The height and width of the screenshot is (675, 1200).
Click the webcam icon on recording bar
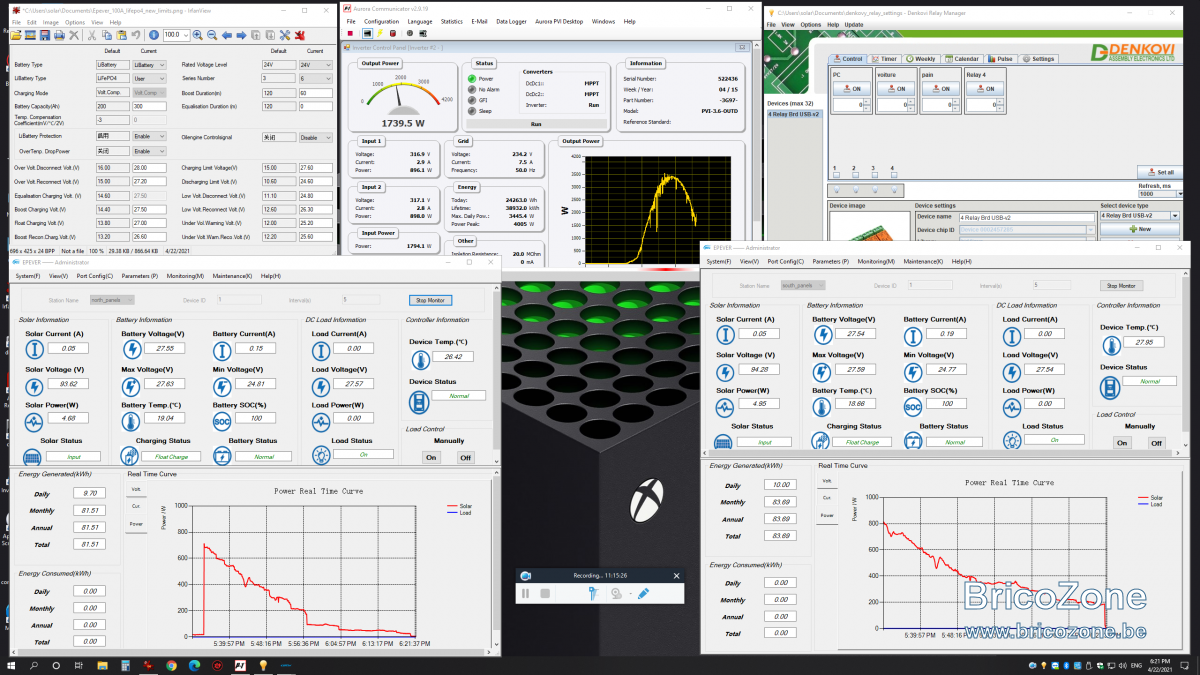(x=617, y=593)
